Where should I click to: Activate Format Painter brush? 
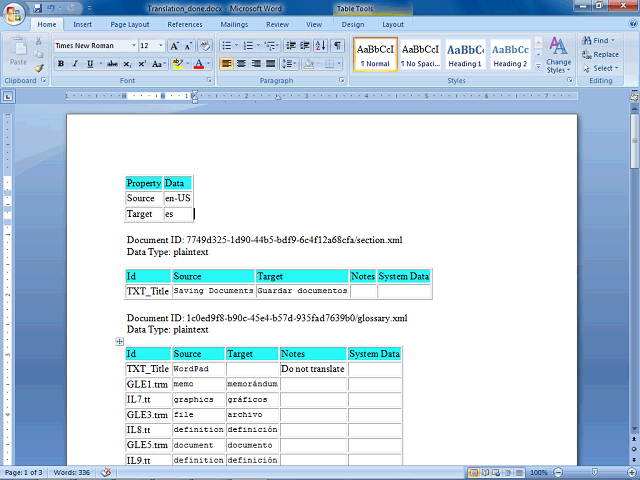[39, 68]
